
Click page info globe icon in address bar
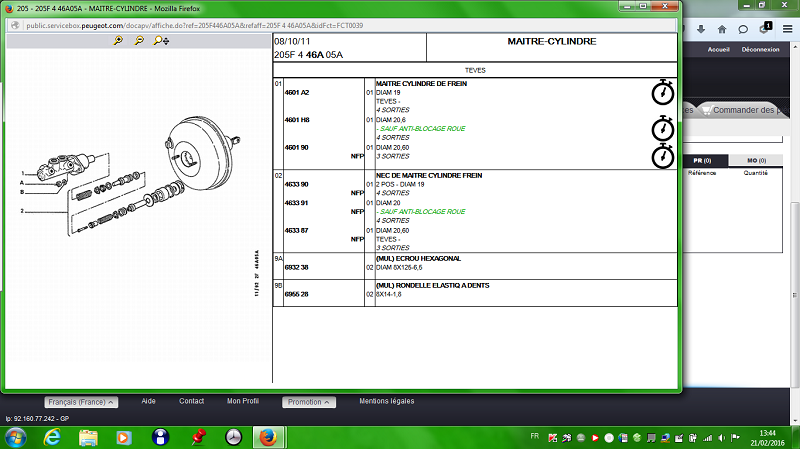click(15, 25)
